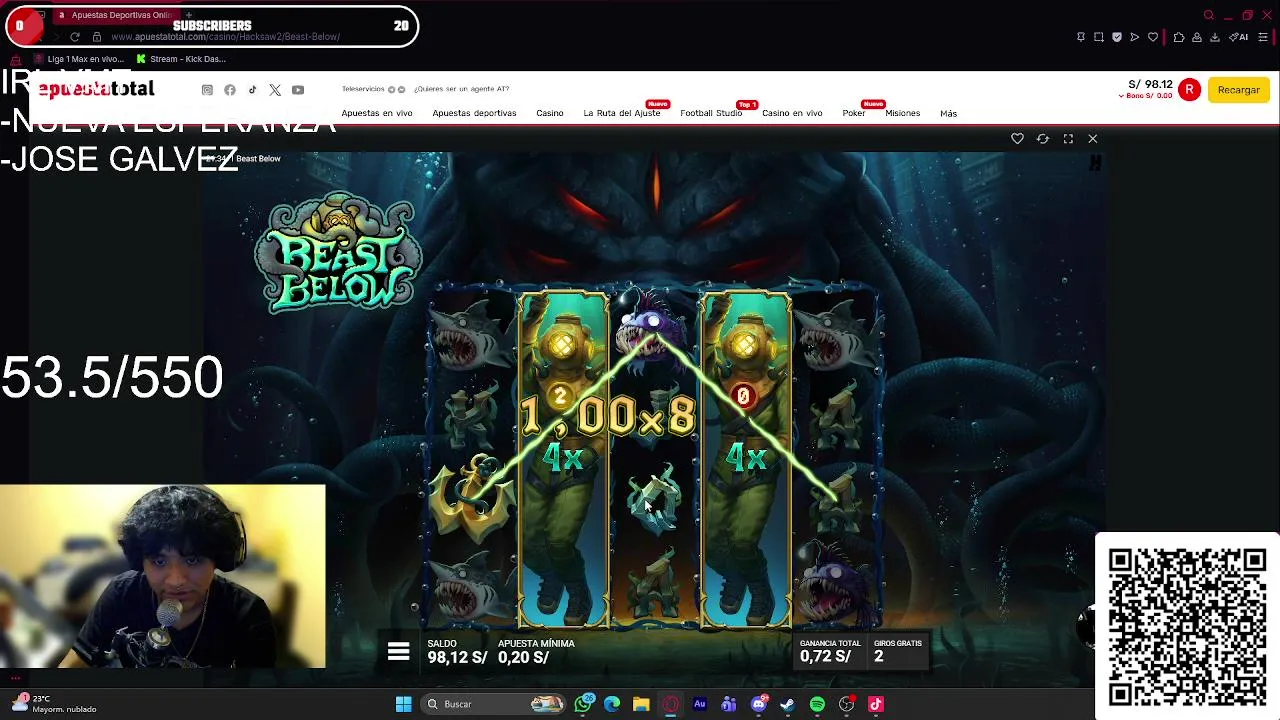Open Apuestas deportivas menu item

point(474,113)
